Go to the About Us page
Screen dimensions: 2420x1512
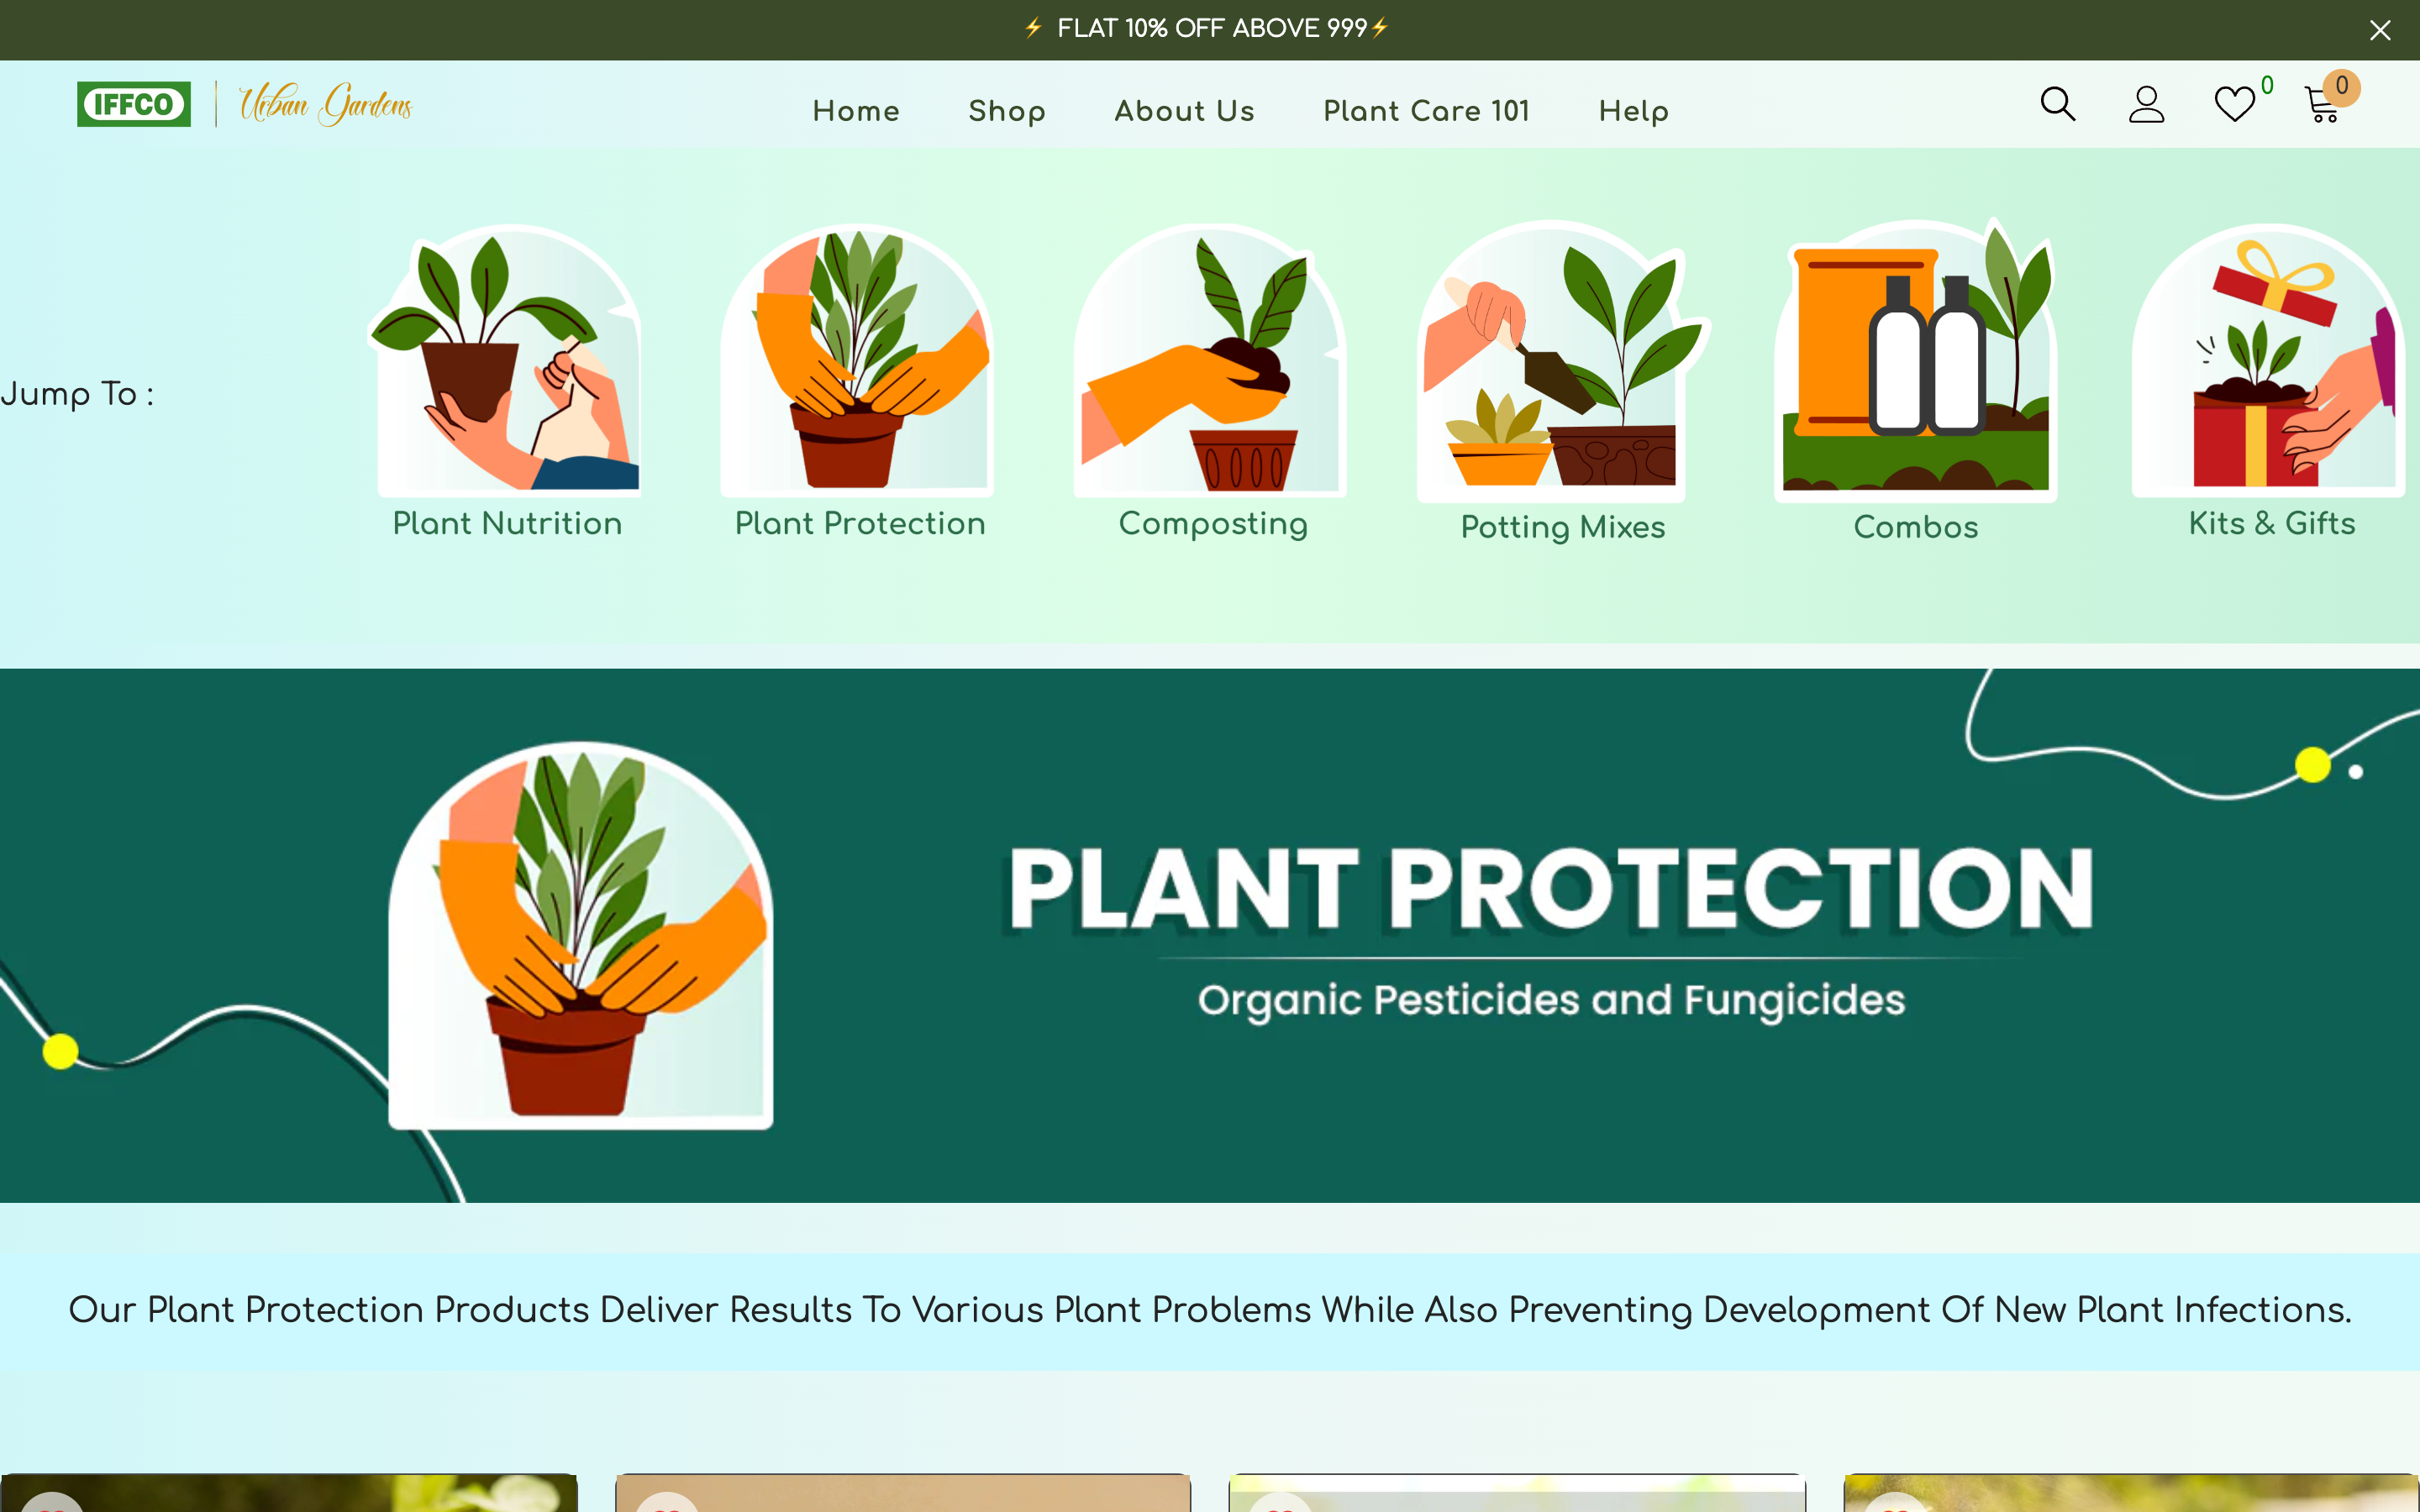coord(1185,111)
